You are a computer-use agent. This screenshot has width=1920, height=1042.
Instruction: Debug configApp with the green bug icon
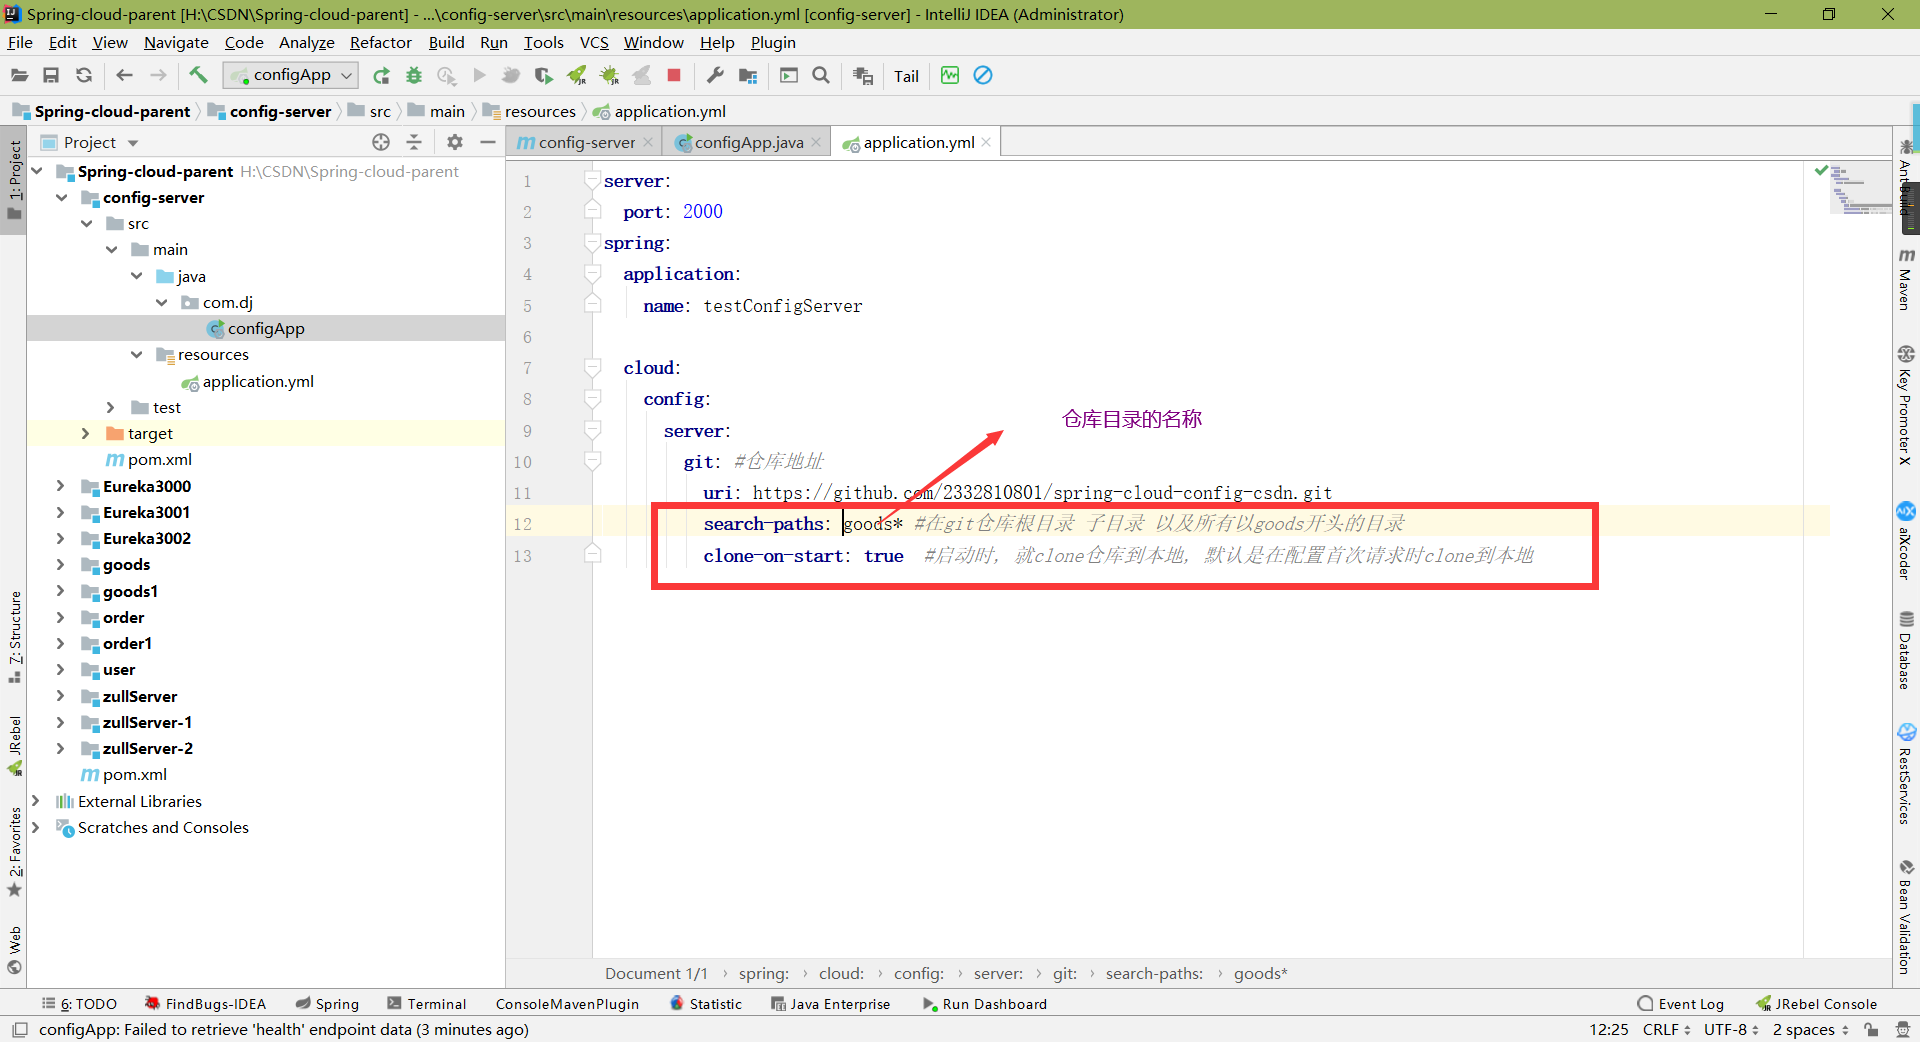point(414,75)
